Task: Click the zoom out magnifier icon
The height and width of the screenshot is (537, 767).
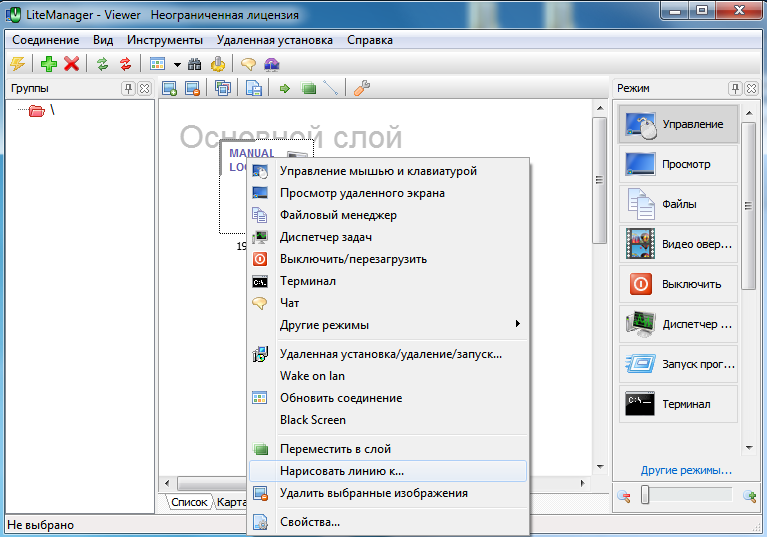Action: 624,496
